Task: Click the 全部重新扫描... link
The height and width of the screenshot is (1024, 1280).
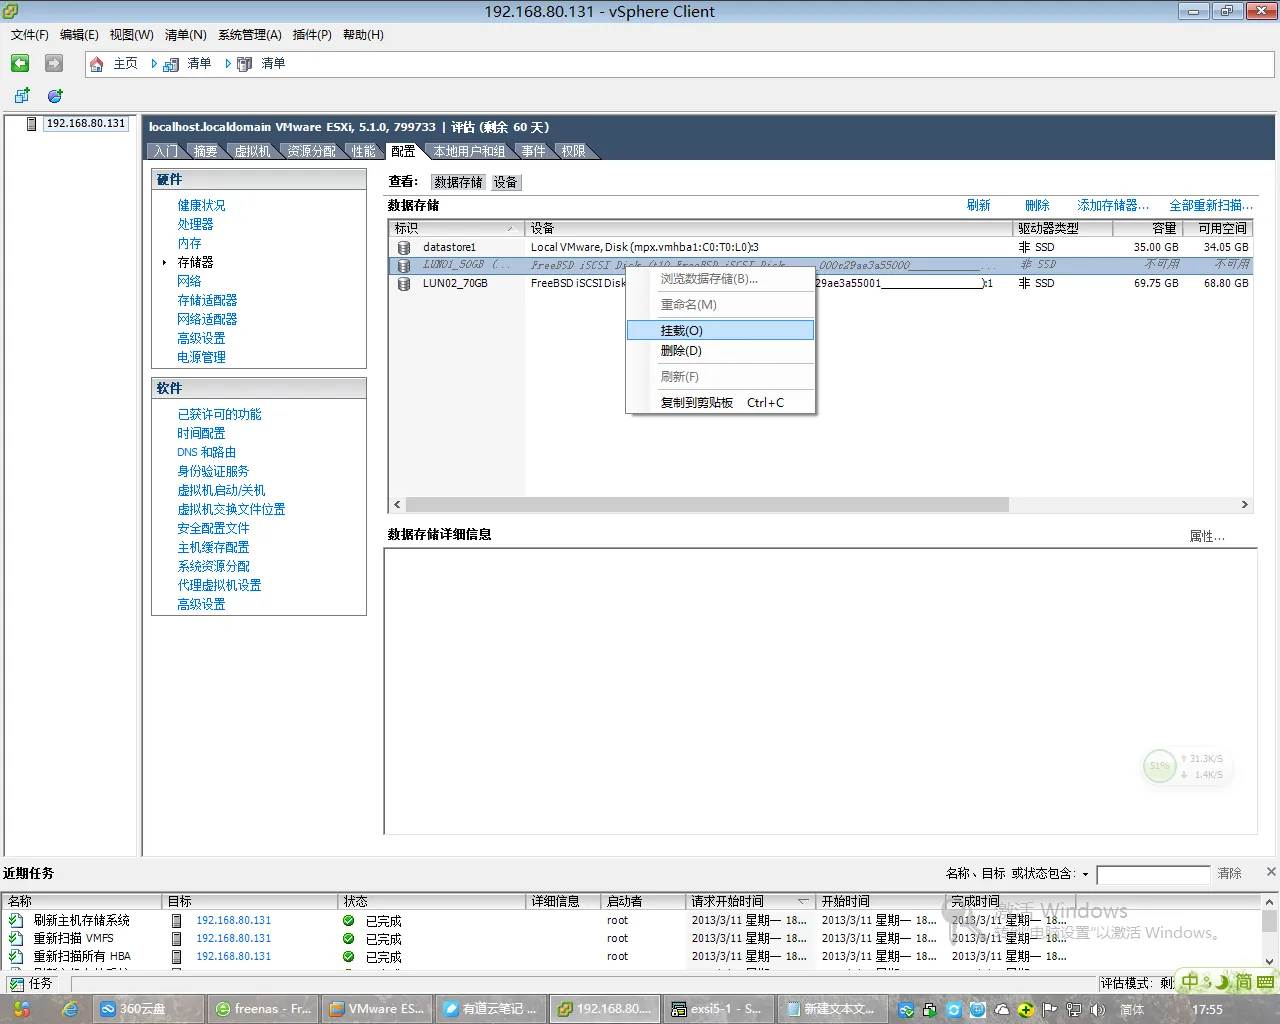Action: [1211, 205]
